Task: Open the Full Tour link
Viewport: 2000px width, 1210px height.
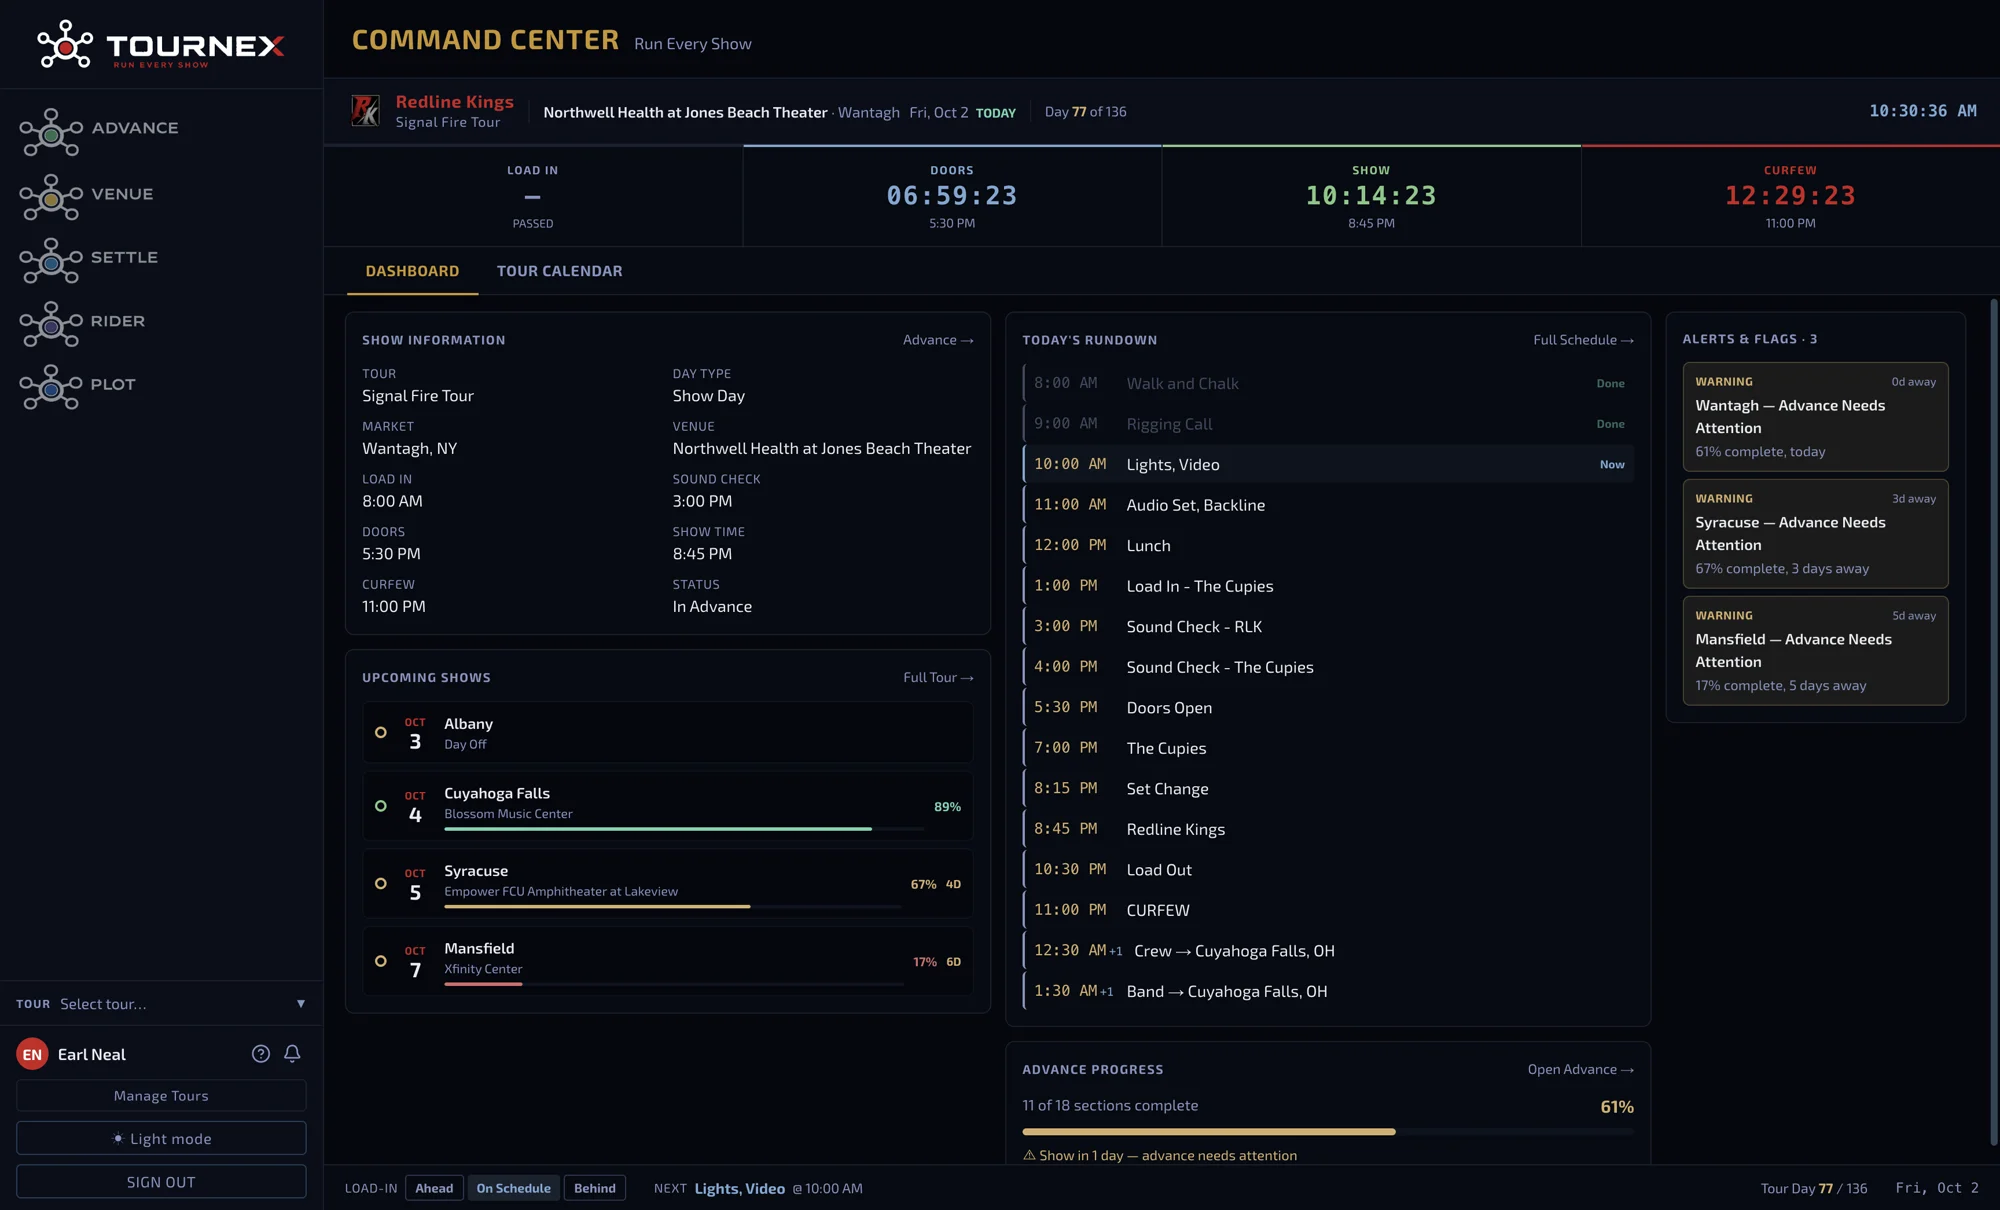Action: [938, 677]
